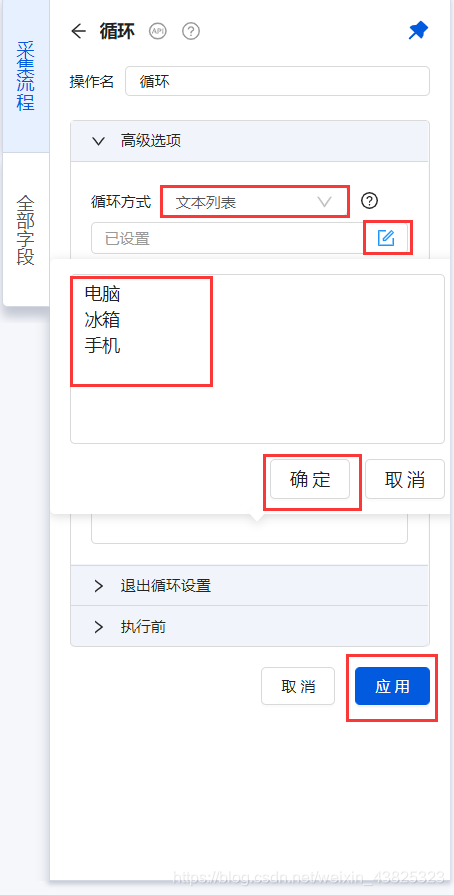Click the back arrow next to 循环

tap(78, 31)
